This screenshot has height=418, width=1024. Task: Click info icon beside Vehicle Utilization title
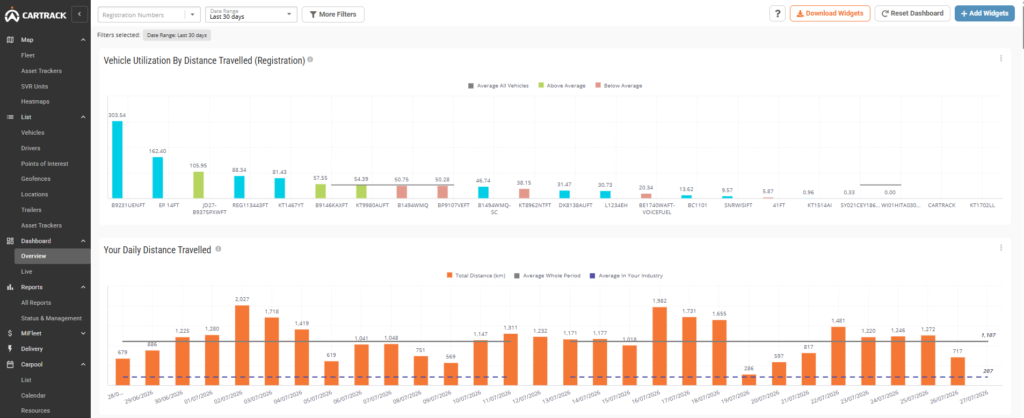[310, 60]
